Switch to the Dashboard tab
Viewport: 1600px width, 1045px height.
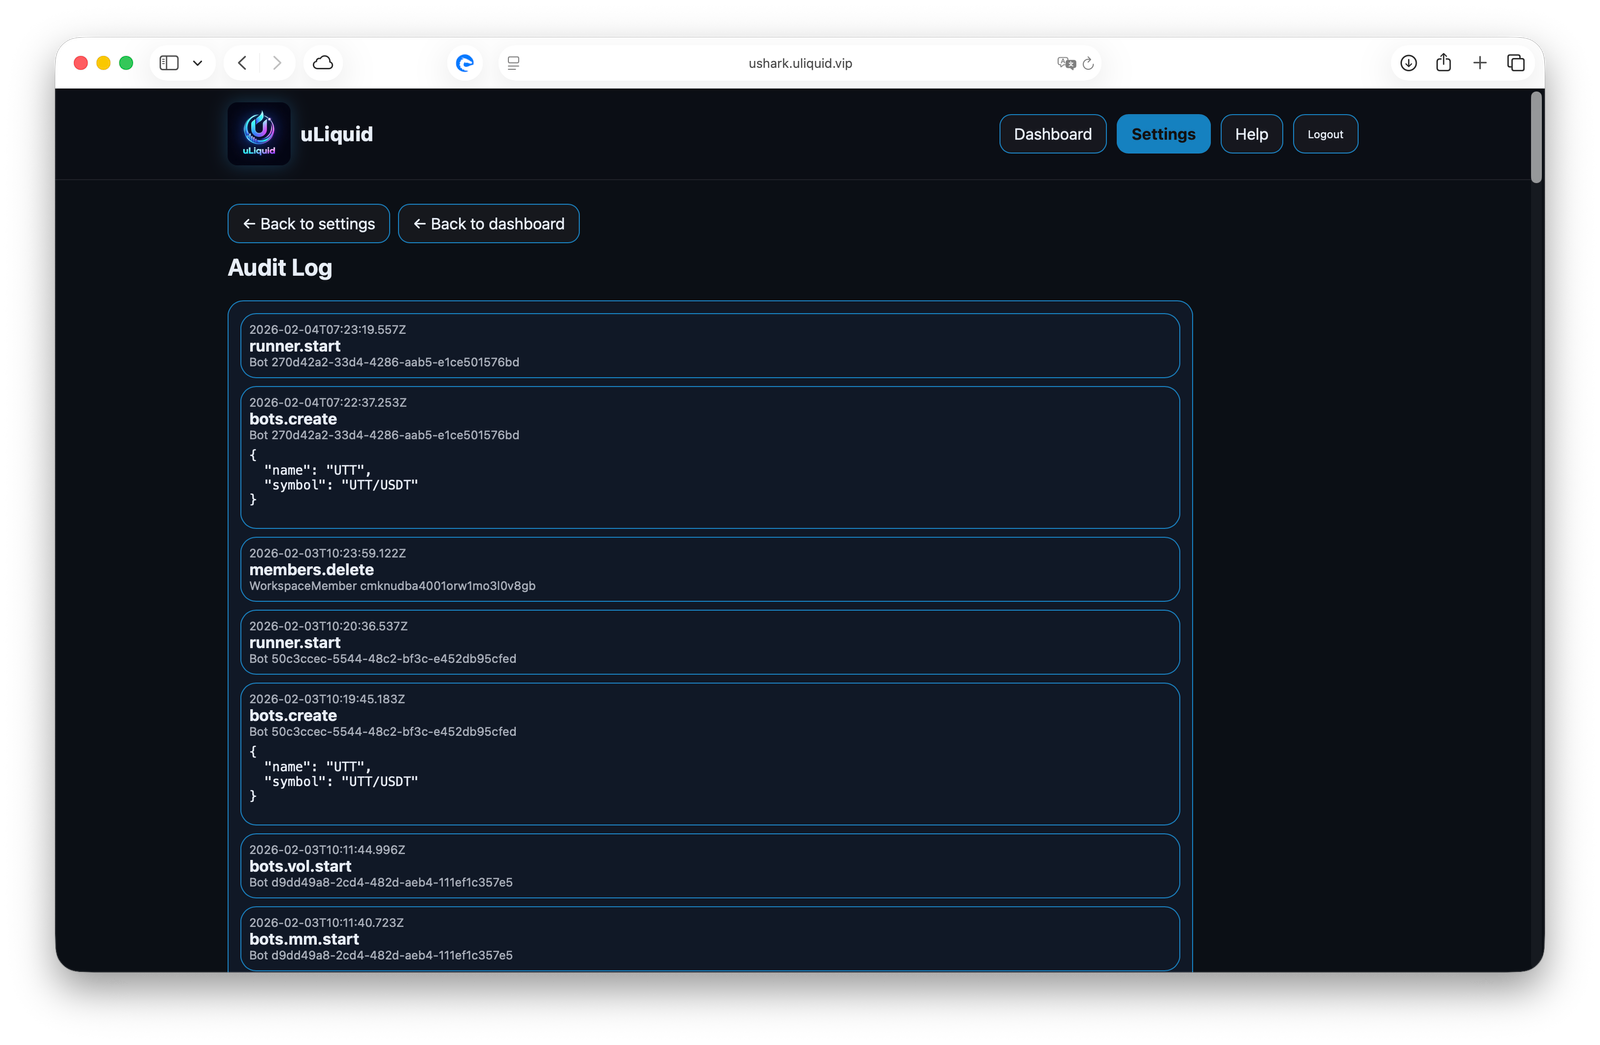[x=1052, y=133]
